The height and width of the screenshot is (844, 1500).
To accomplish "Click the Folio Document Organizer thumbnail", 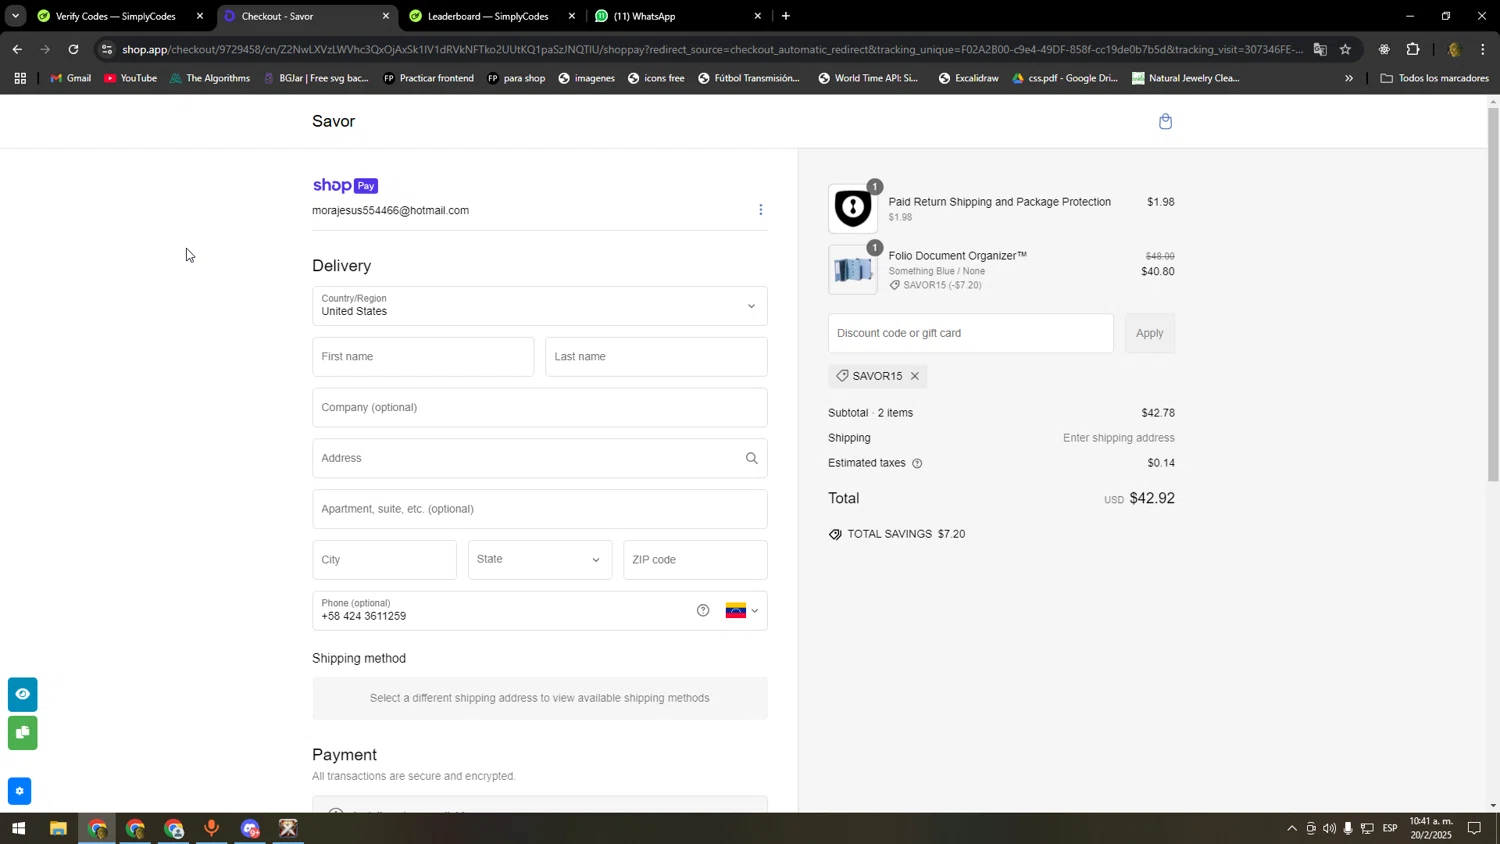I will 853,270.
